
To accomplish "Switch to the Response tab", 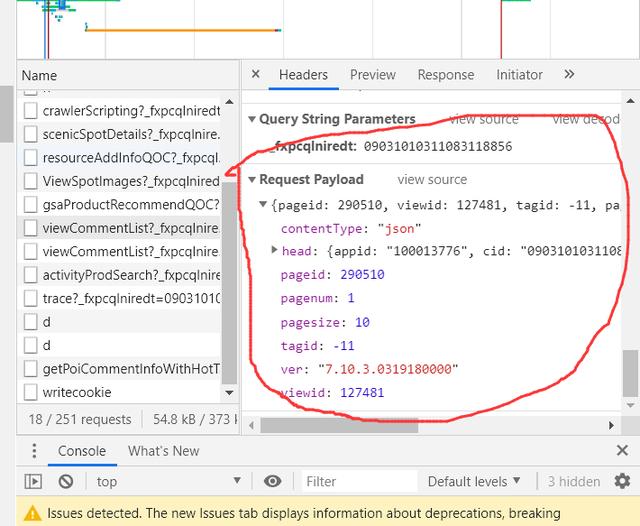I will pyautogui.click(x=446, y=75).
